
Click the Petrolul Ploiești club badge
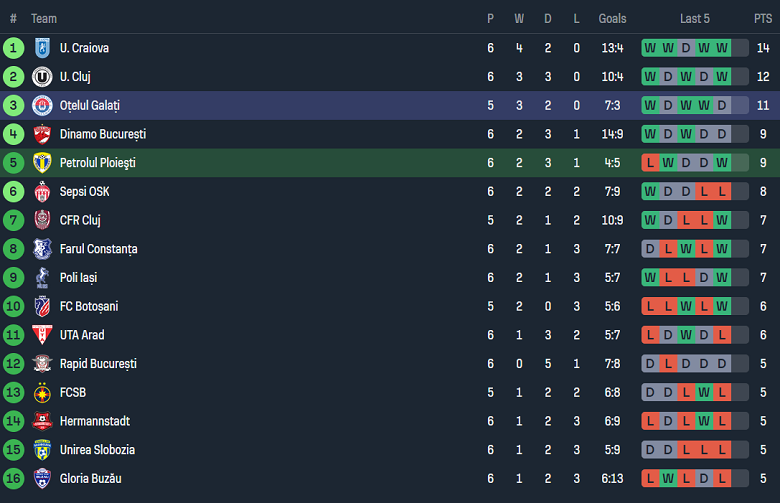(x=42, y=163)
